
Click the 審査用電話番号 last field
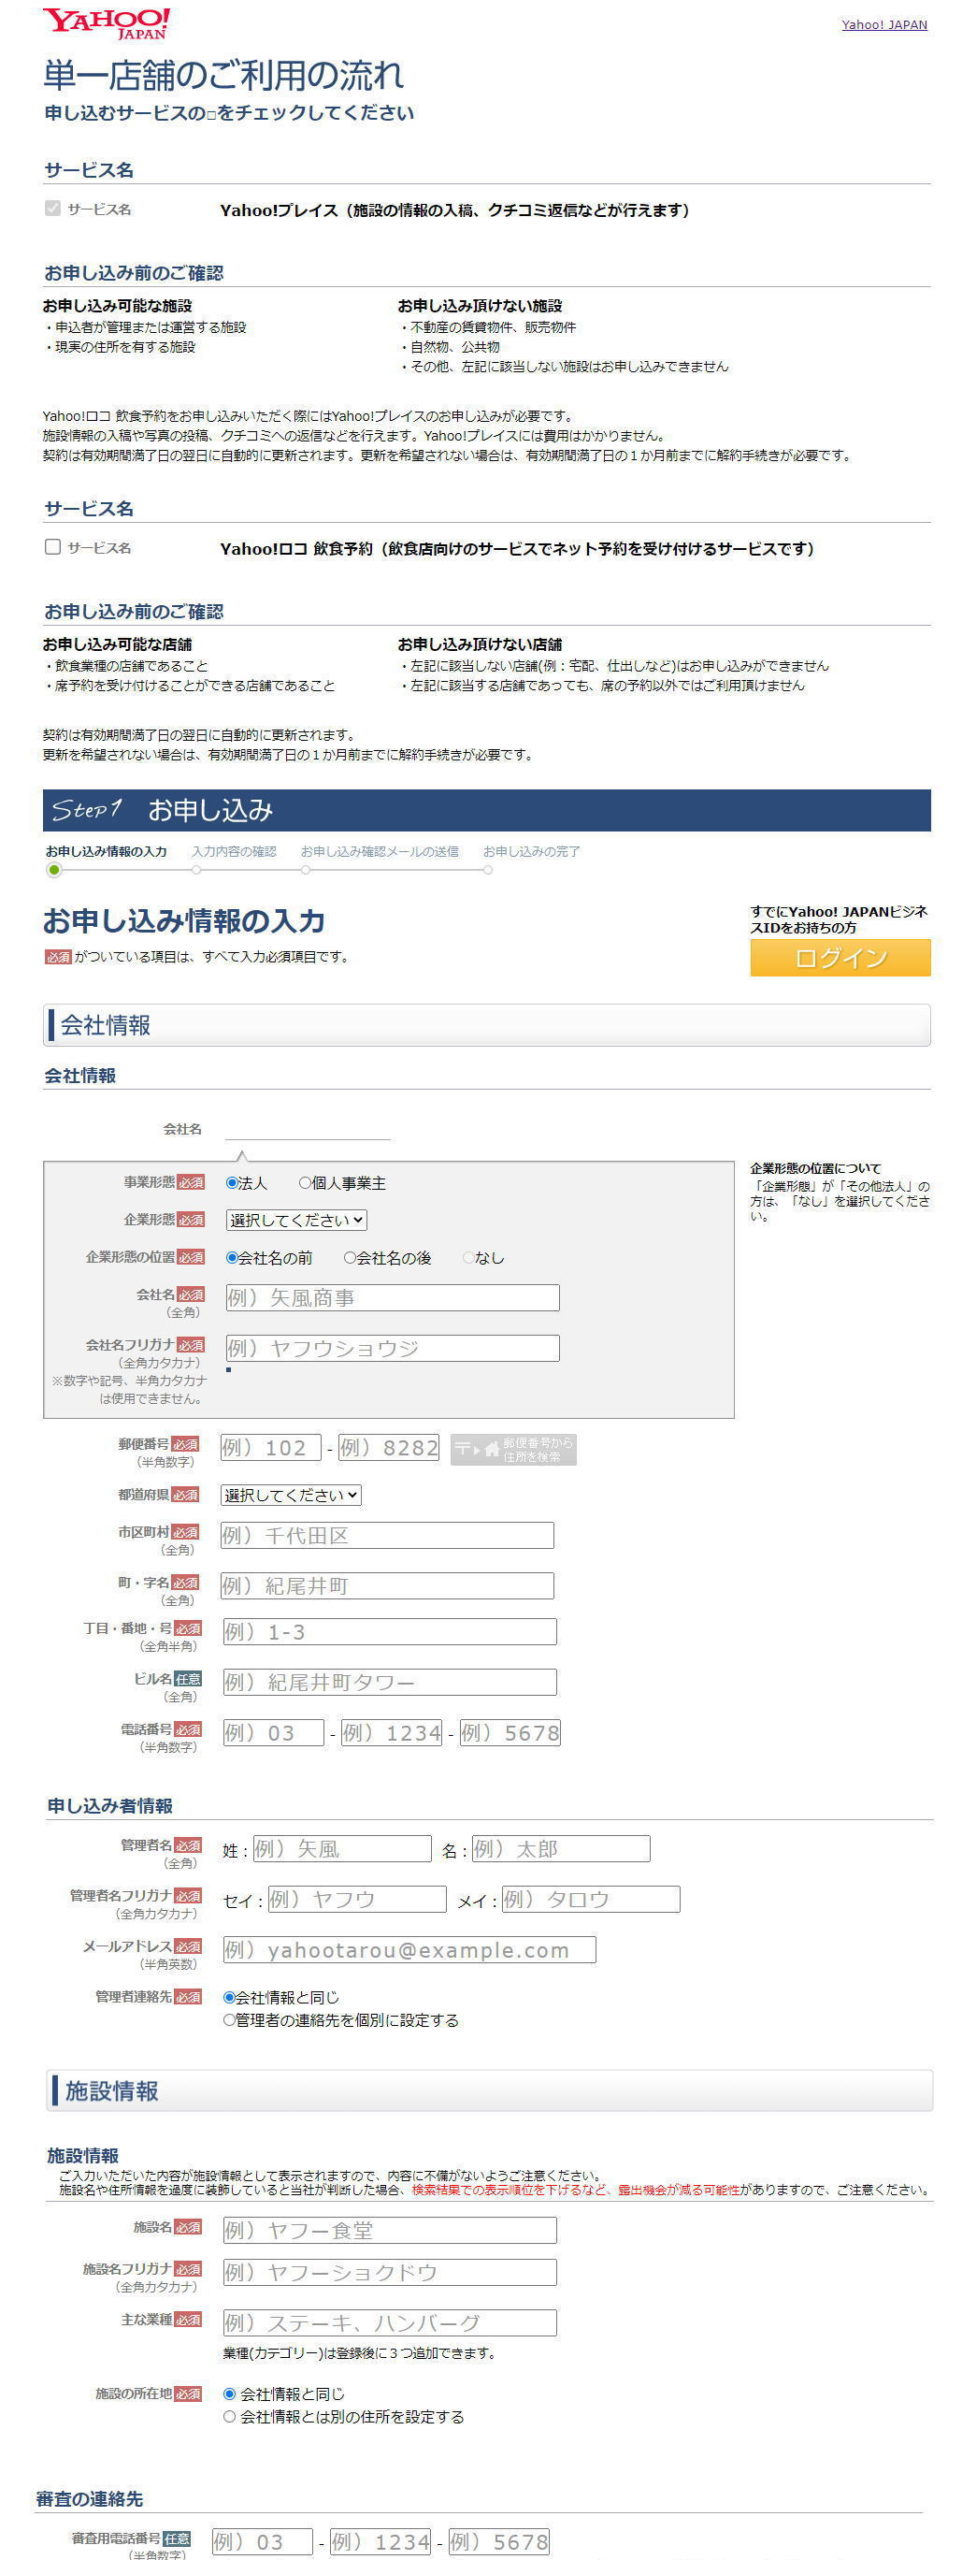(499, 2541)
